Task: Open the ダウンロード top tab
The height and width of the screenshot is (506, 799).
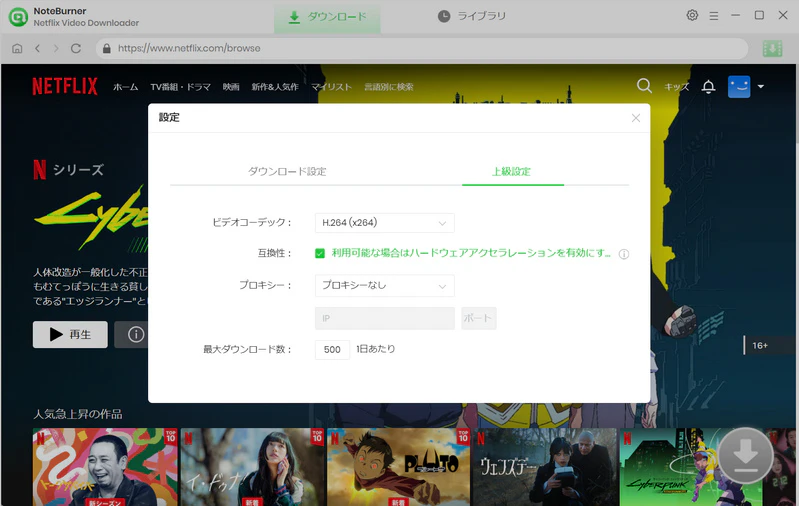Action: click(x=327, y=17)
